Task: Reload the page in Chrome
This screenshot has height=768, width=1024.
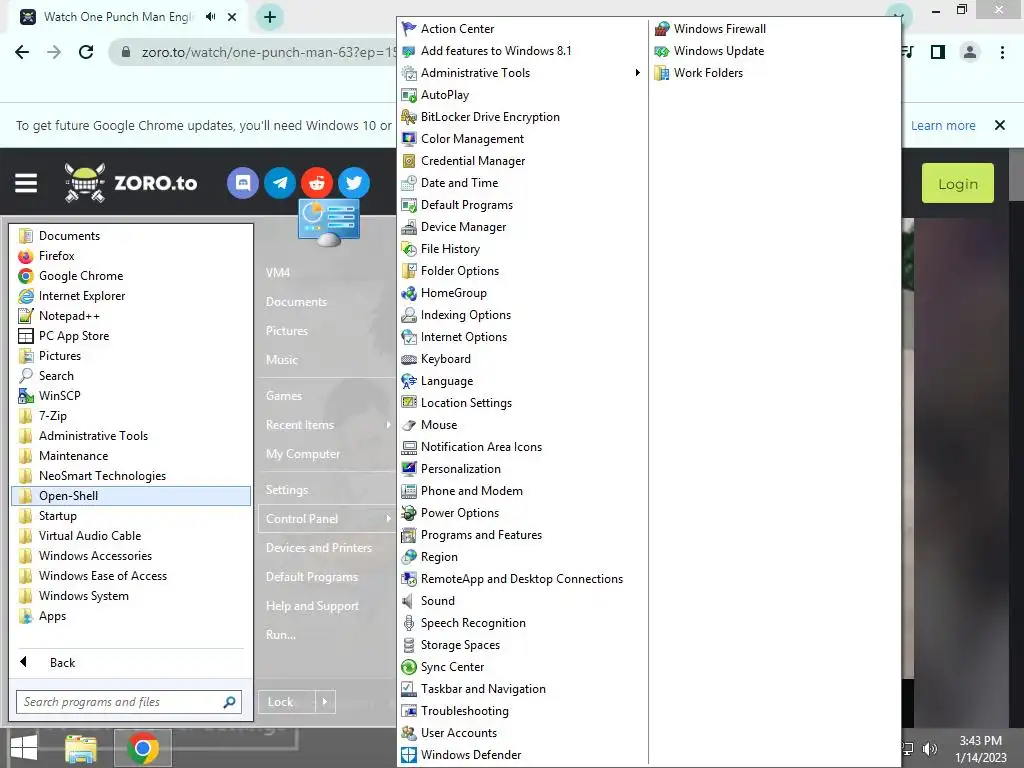Action: tap(86, 52)
